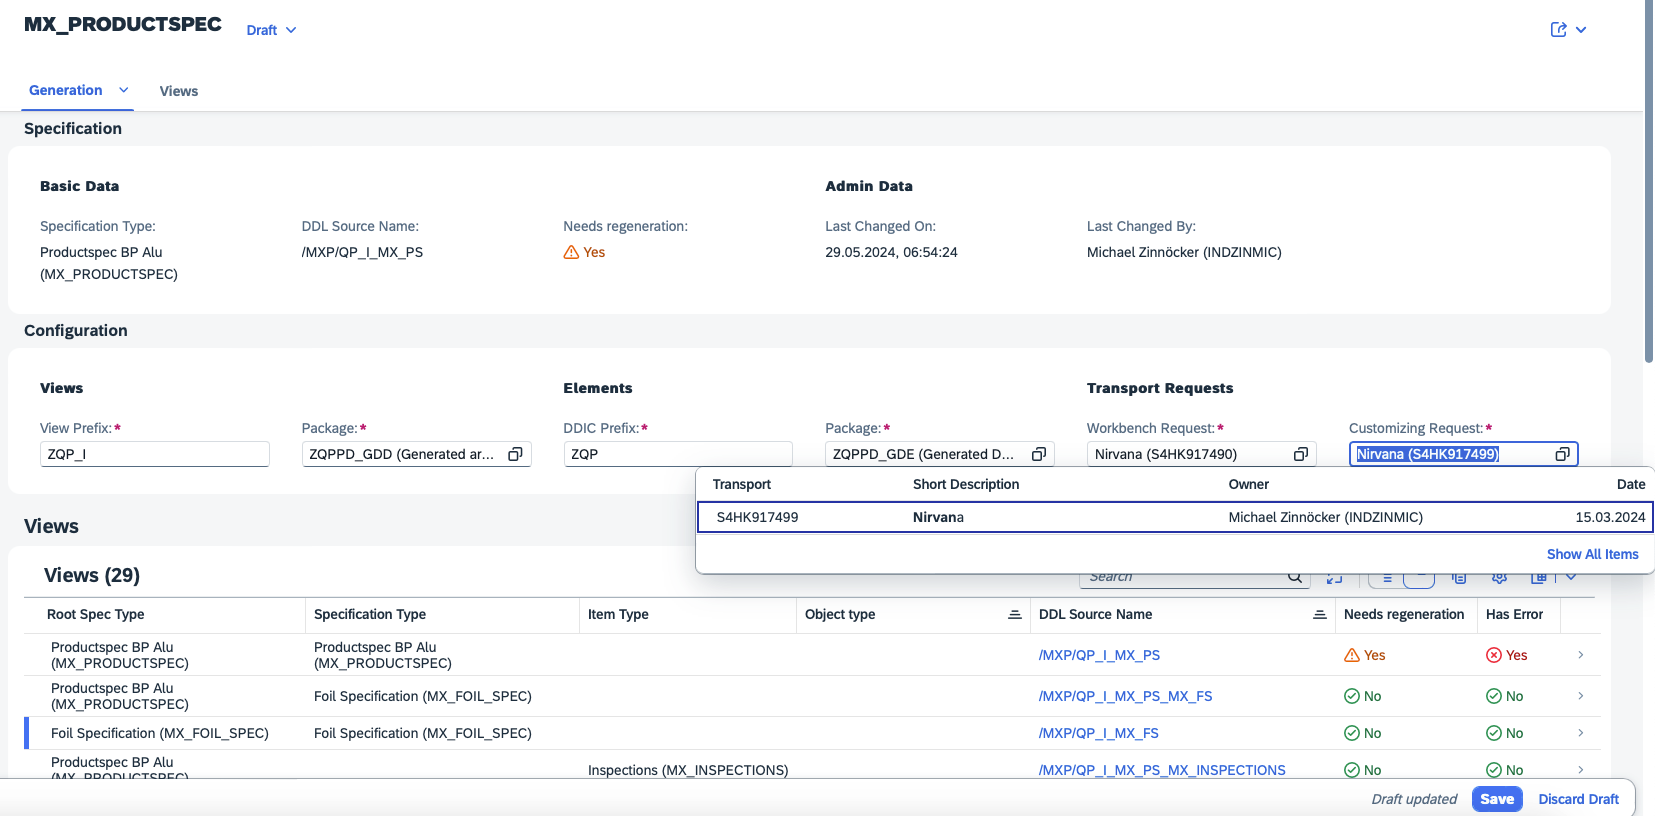The height and width of the screenshot is (816, 1655).
Task: Click the View Prefix input field
Action: [155, 454]
